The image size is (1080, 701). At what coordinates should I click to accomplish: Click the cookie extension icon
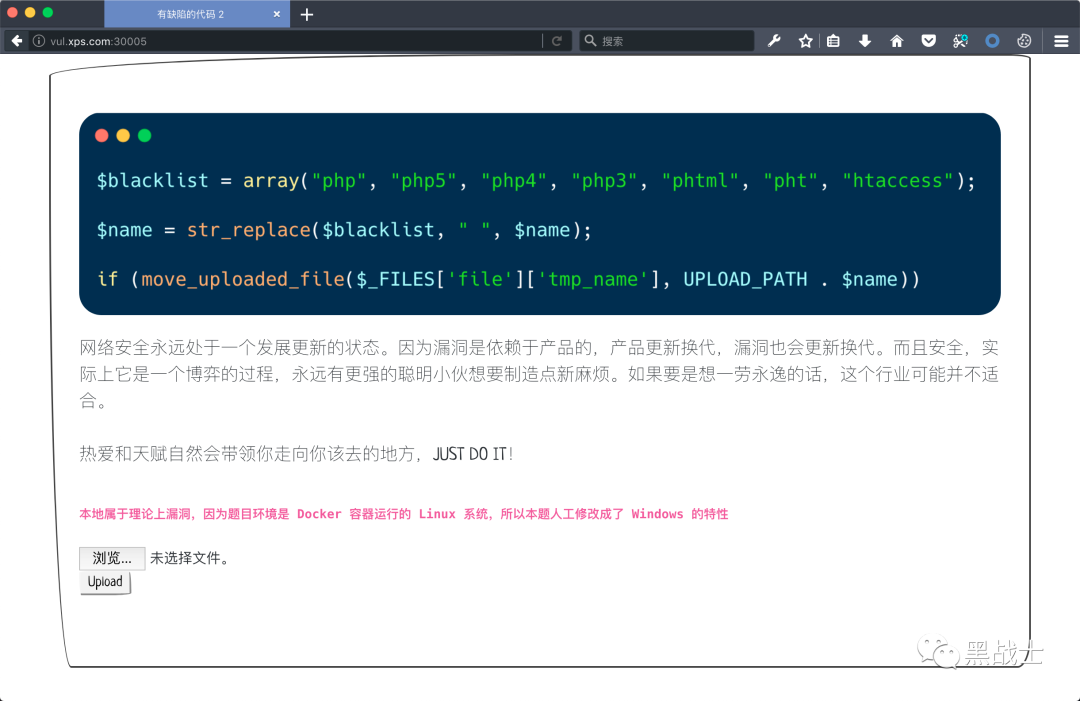1024,41
